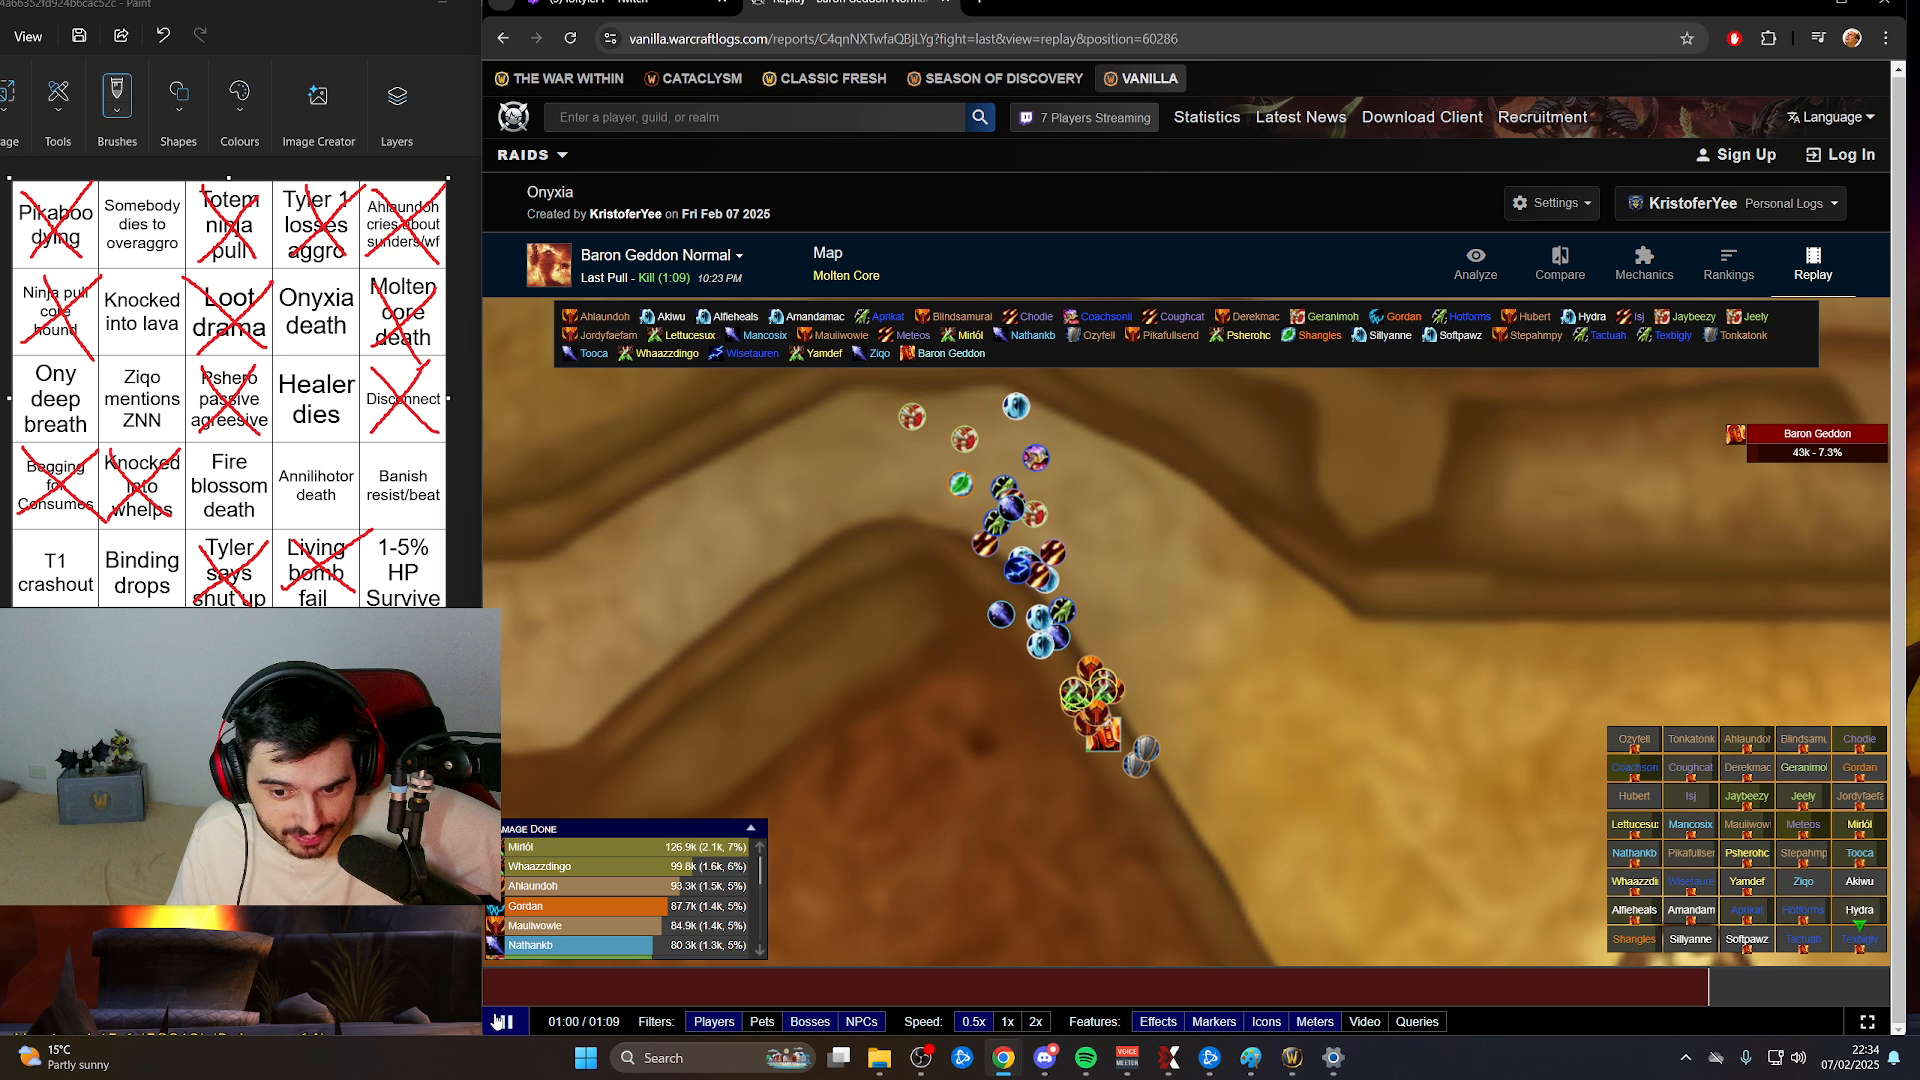The height and width of the screenshot is (1080, 1920).
Task: Set playback speed to 2x
Action: [x=1036, y=1021]
